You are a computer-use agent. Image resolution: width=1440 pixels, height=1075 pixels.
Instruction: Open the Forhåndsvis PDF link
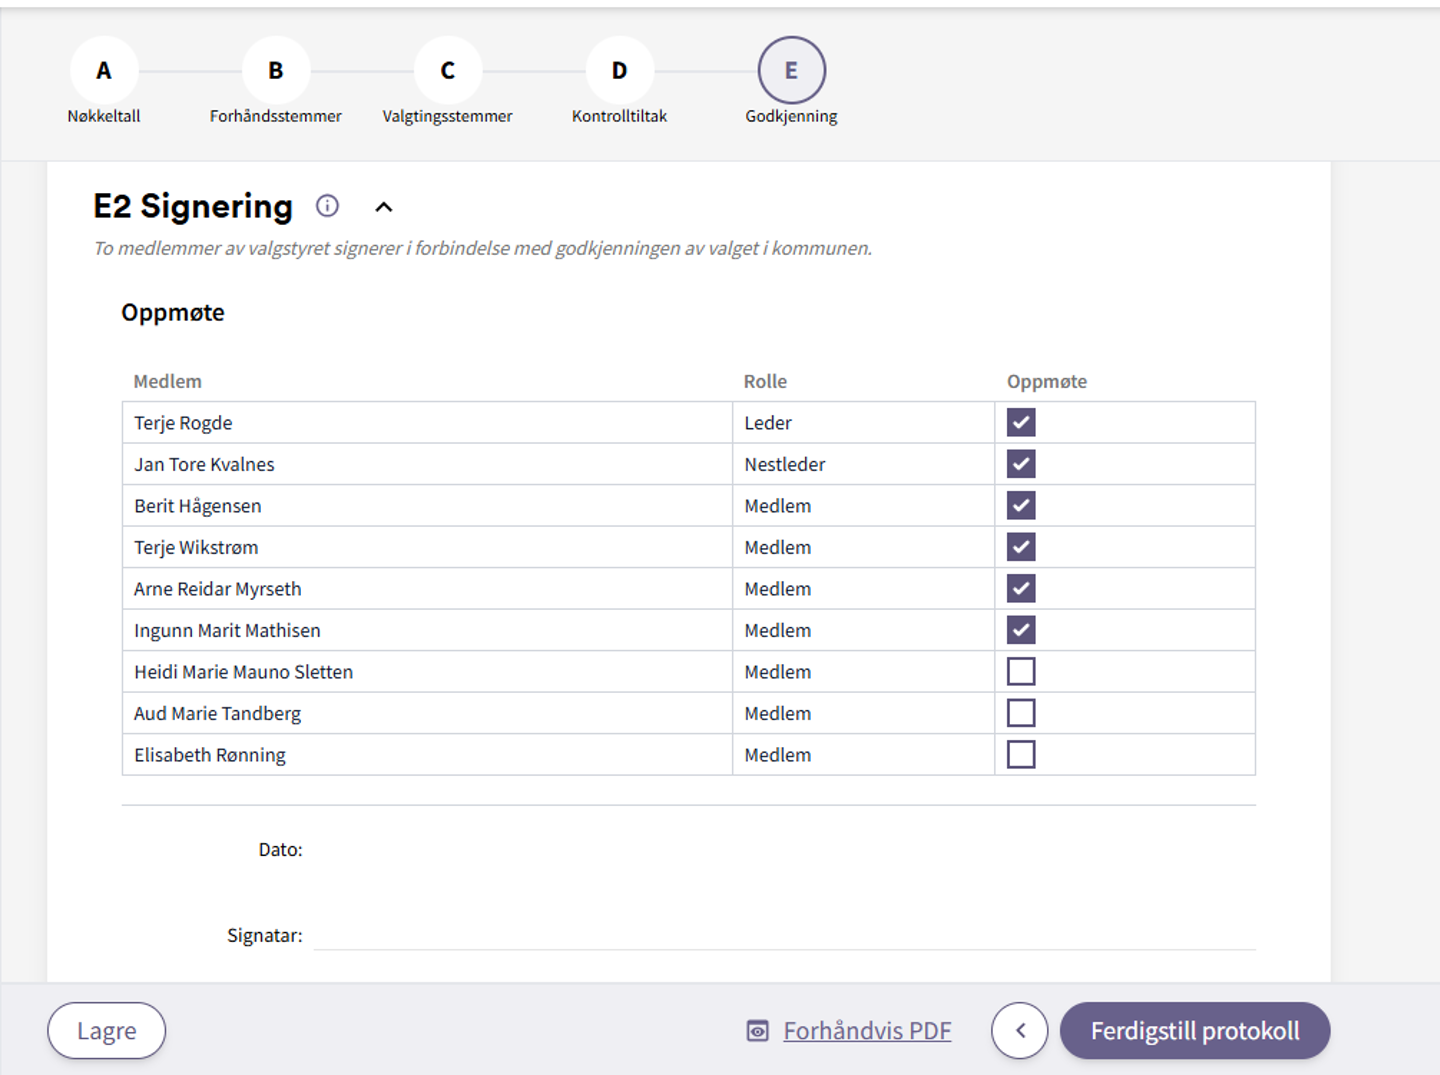click(867, 1031)
